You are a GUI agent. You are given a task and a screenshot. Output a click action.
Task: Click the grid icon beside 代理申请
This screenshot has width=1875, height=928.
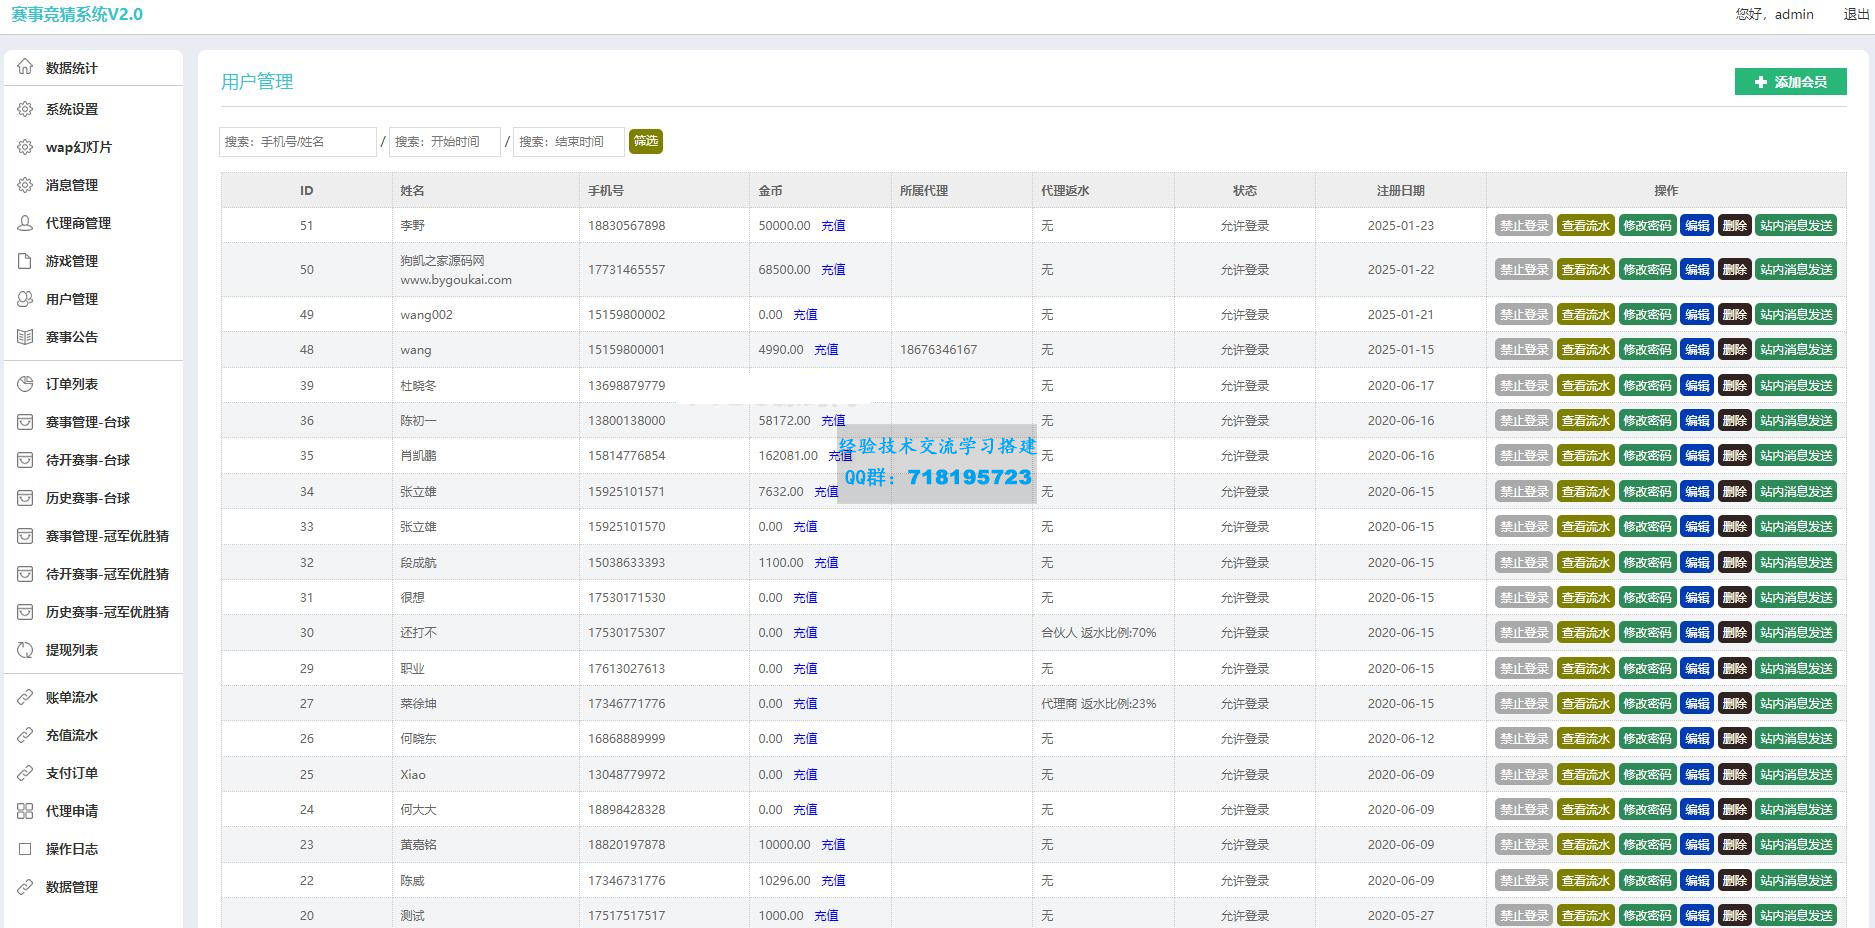click(25, 811)
